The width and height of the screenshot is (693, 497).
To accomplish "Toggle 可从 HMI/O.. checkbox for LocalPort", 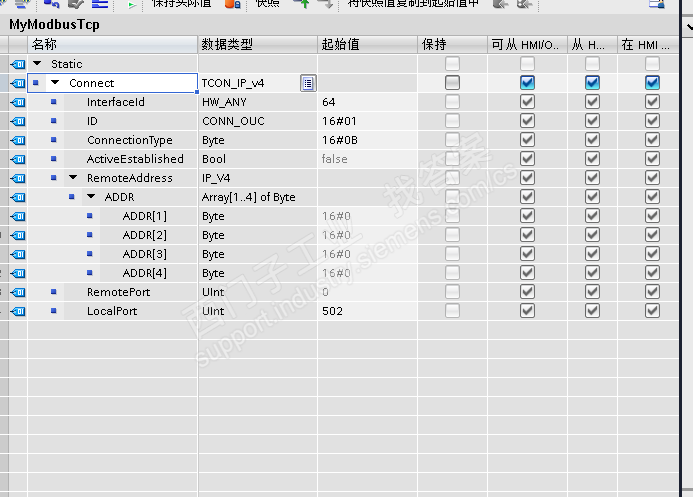I will click(x=527, y=311).
